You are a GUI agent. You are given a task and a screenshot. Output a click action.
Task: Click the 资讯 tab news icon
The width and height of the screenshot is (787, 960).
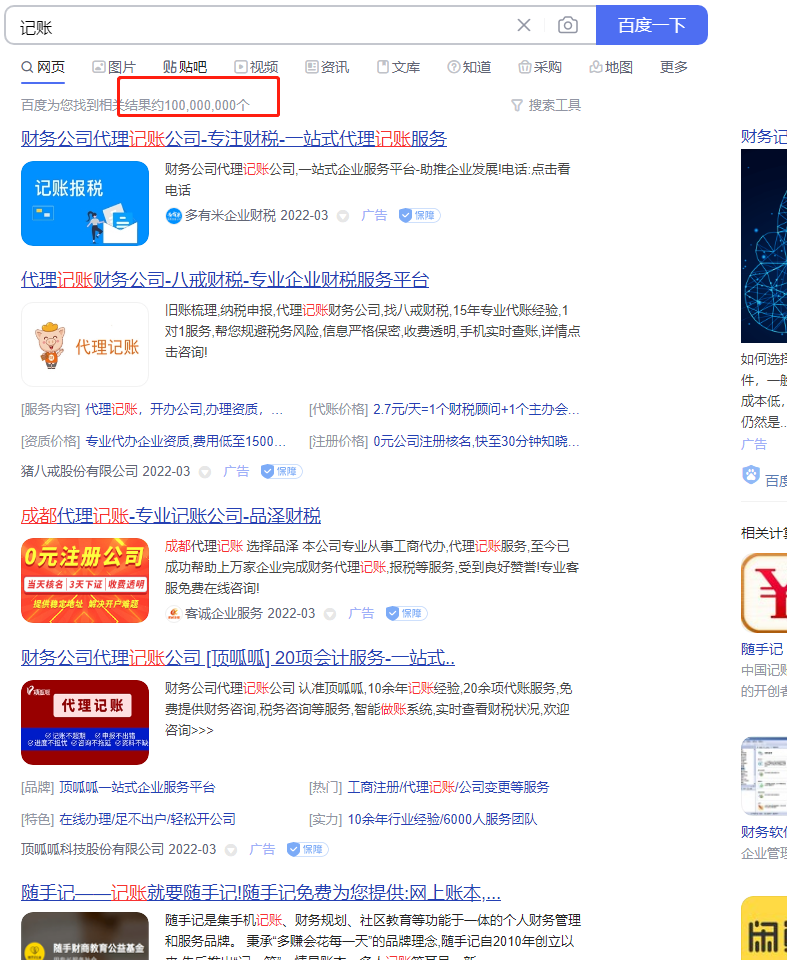click(x=312, y=67)
